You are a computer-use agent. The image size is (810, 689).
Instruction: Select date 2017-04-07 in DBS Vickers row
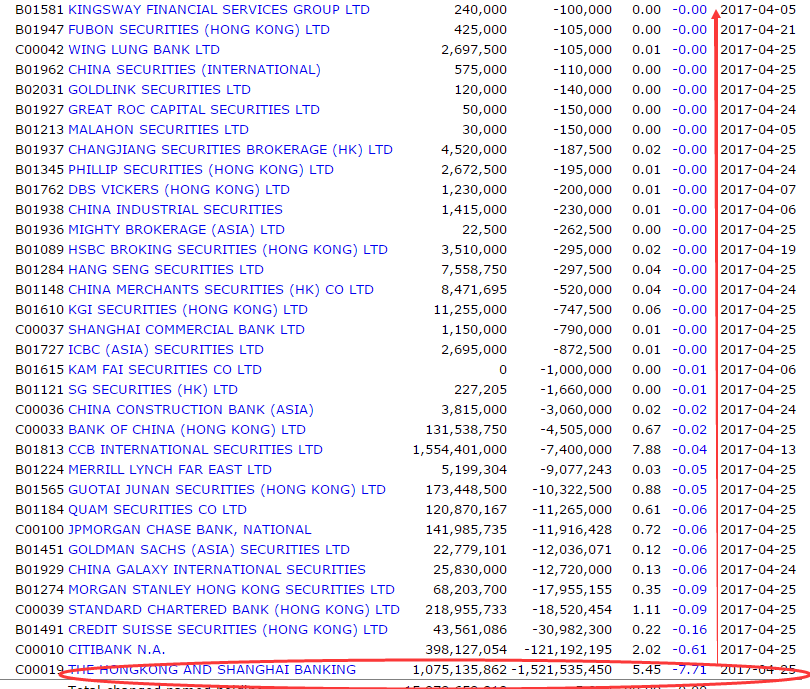(x=758, y=190)
